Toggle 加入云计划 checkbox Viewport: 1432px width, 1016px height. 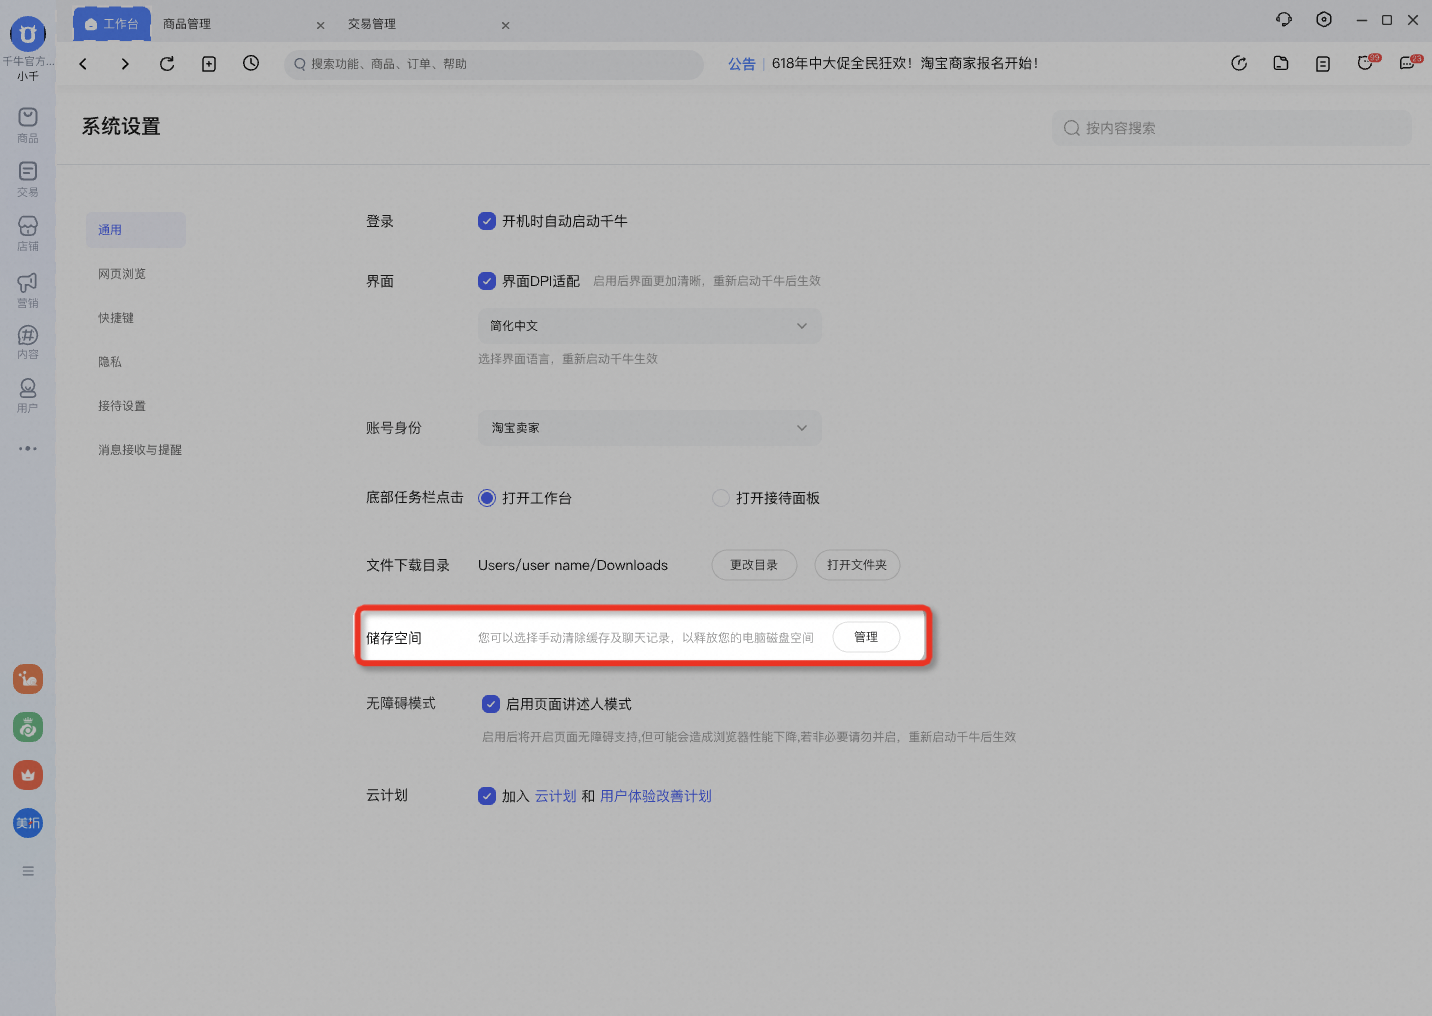[487, 796]
